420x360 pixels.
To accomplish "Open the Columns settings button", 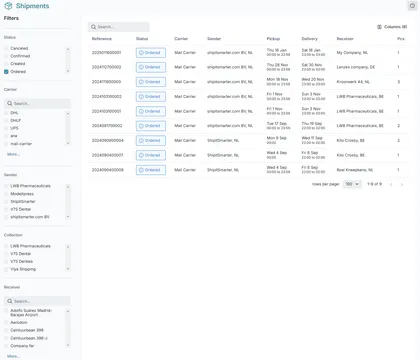I will [x=392, y=27].
